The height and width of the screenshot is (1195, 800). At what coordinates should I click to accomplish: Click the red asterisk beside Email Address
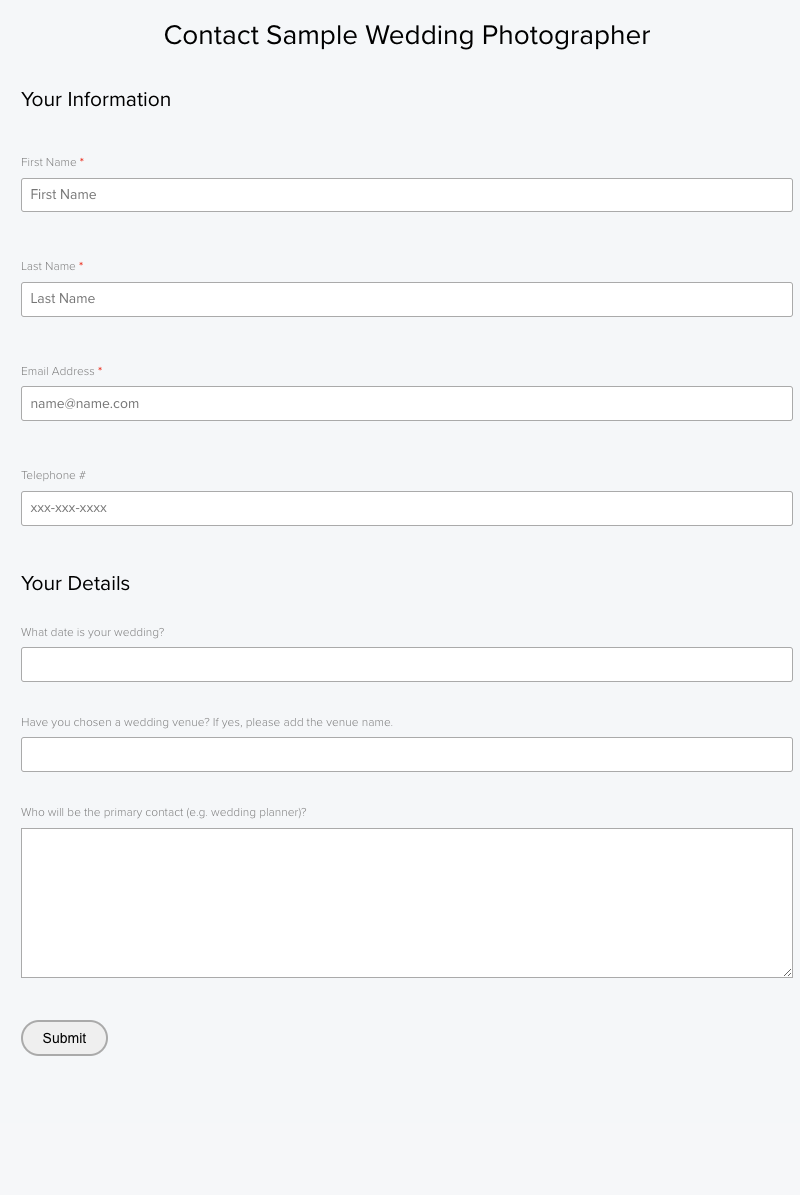tap(100, 370)
